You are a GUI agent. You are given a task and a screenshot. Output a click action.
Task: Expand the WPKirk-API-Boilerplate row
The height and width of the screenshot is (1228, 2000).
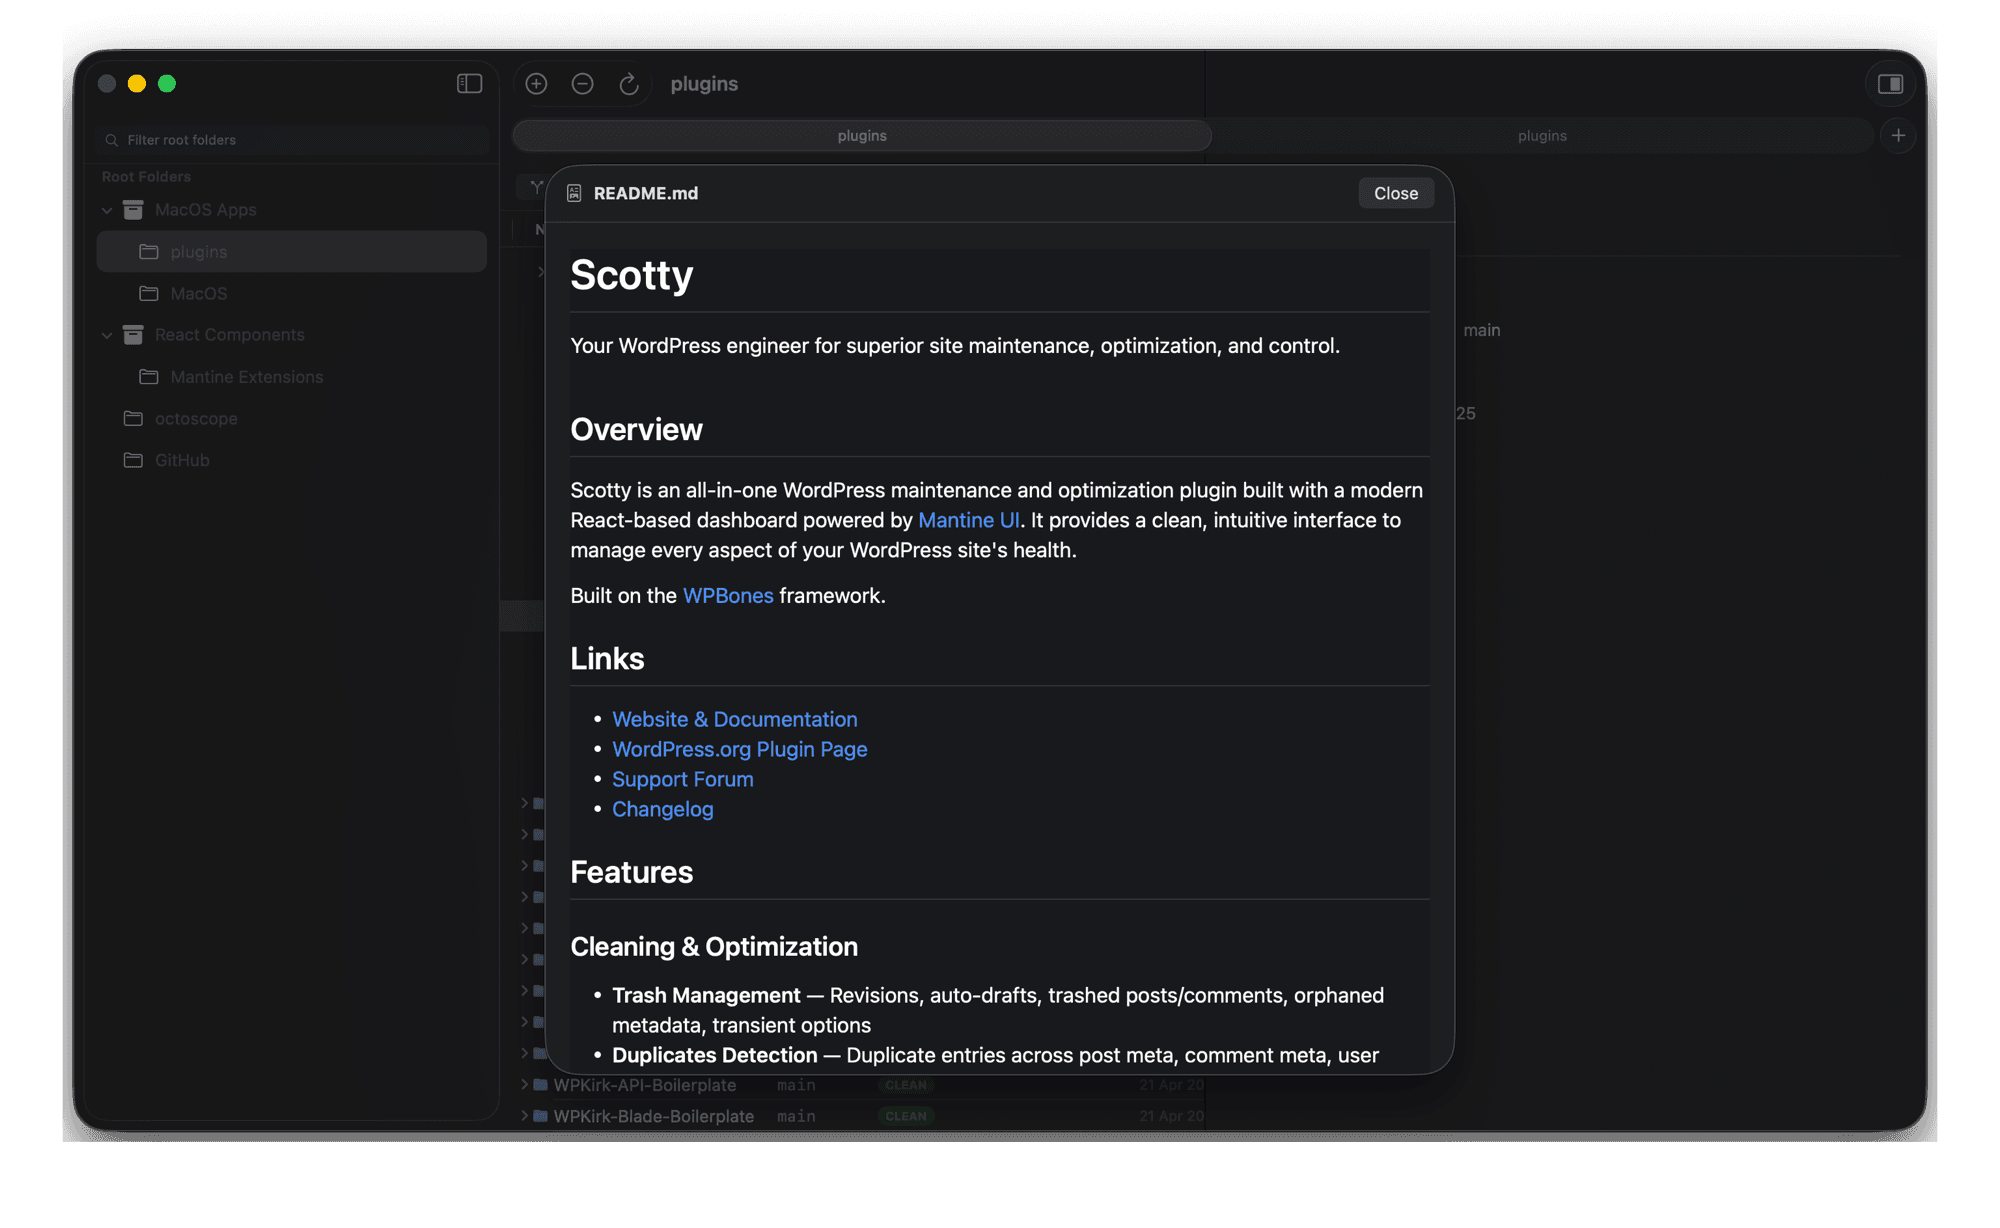(524, 1085)
